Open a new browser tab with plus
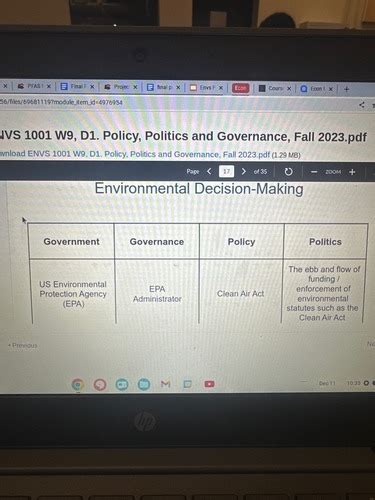This screenshot has height=500, width=375. point(346,89)
